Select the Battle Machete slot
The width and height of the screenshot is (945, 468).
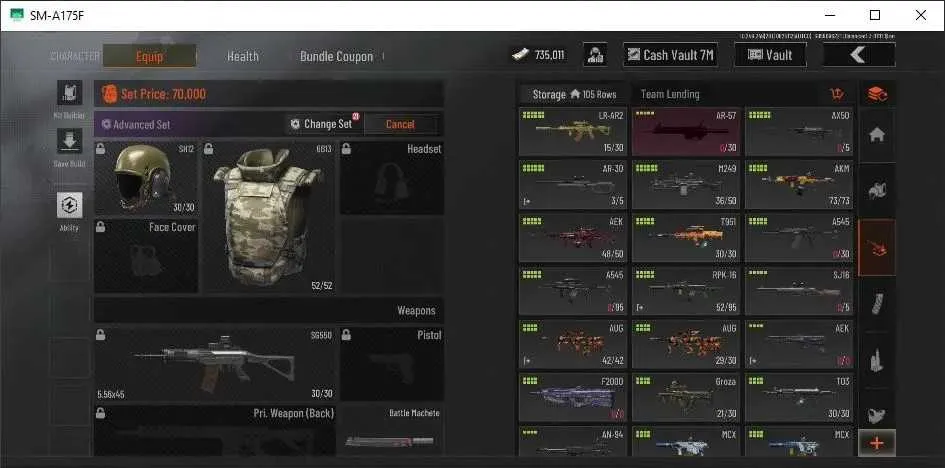392,431
